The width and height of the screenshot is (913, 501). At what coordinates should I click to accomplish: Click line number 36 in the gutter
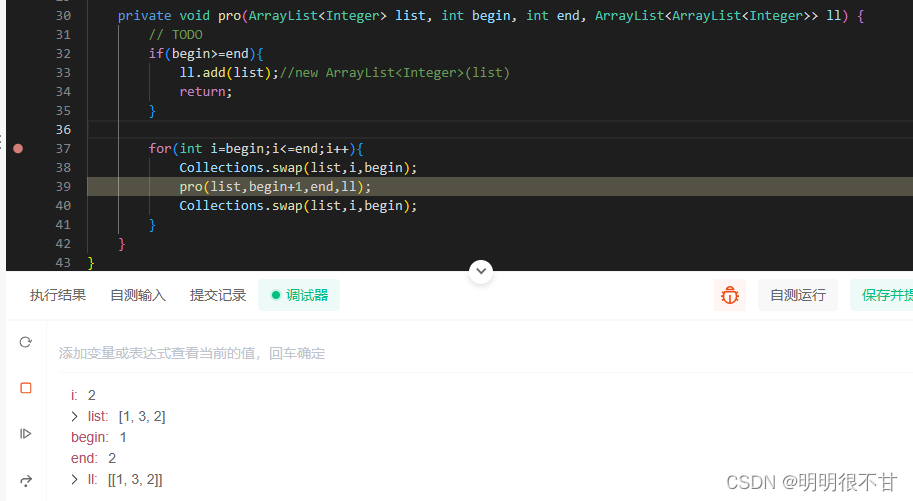click(x=63, y=129)
